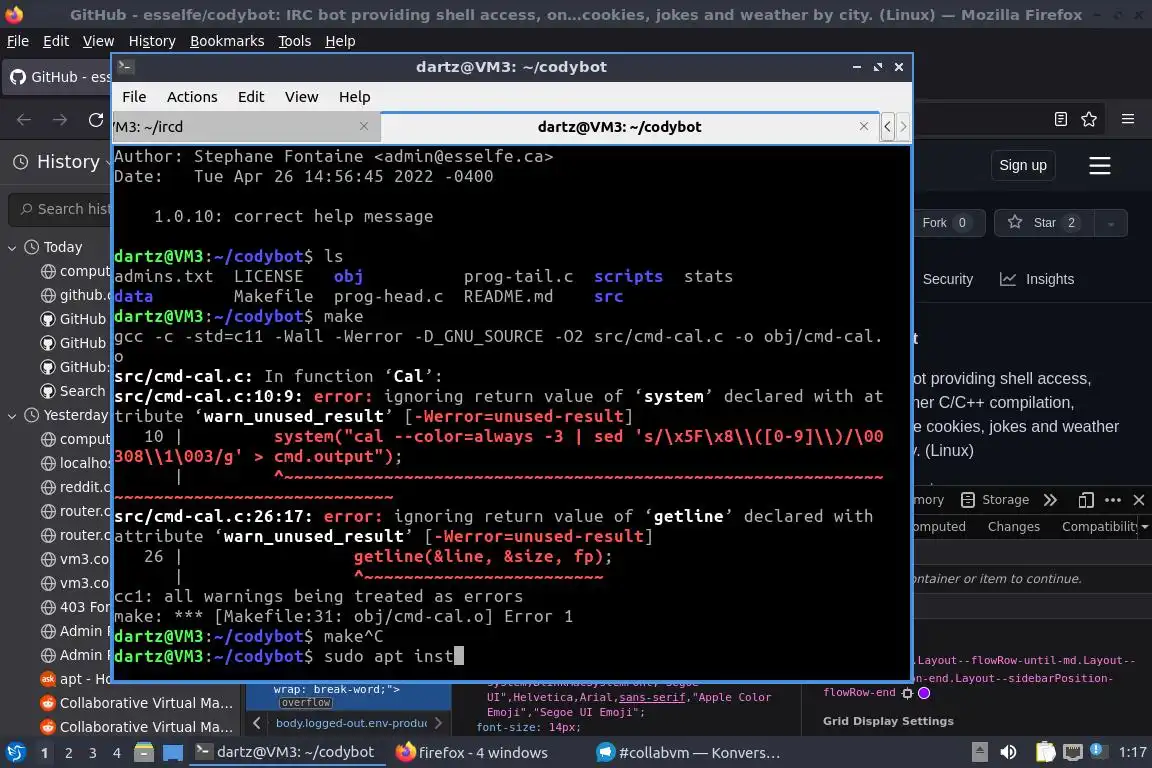This screenshot has height=768, width=1152.
Task: Open the Storage panel in developer tools
Action: click(x=995, y=500)
